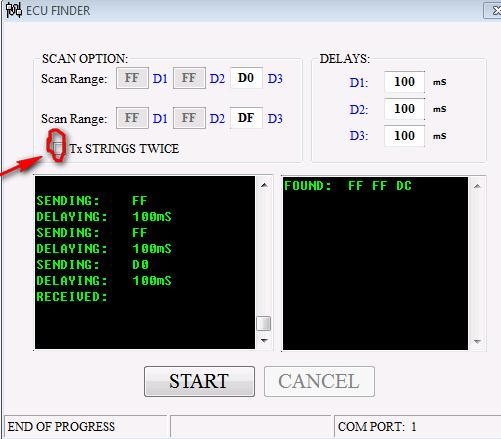Click the ECU Finder title bar icon
Screen dimensions: 501x439
[x=14, y=10]
